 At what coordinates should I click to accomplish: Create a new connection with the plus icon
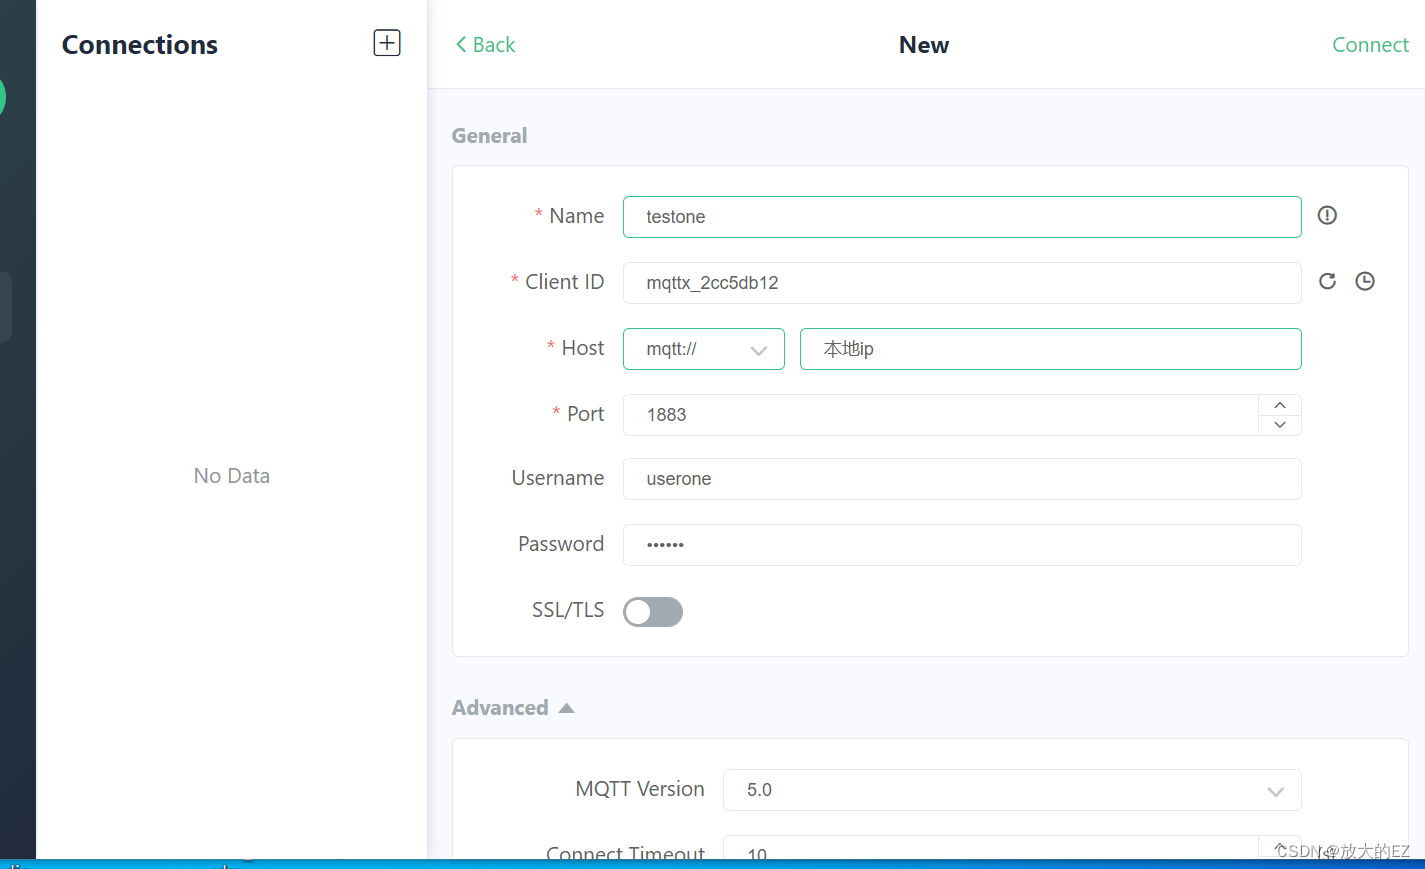tap(386, 42)
